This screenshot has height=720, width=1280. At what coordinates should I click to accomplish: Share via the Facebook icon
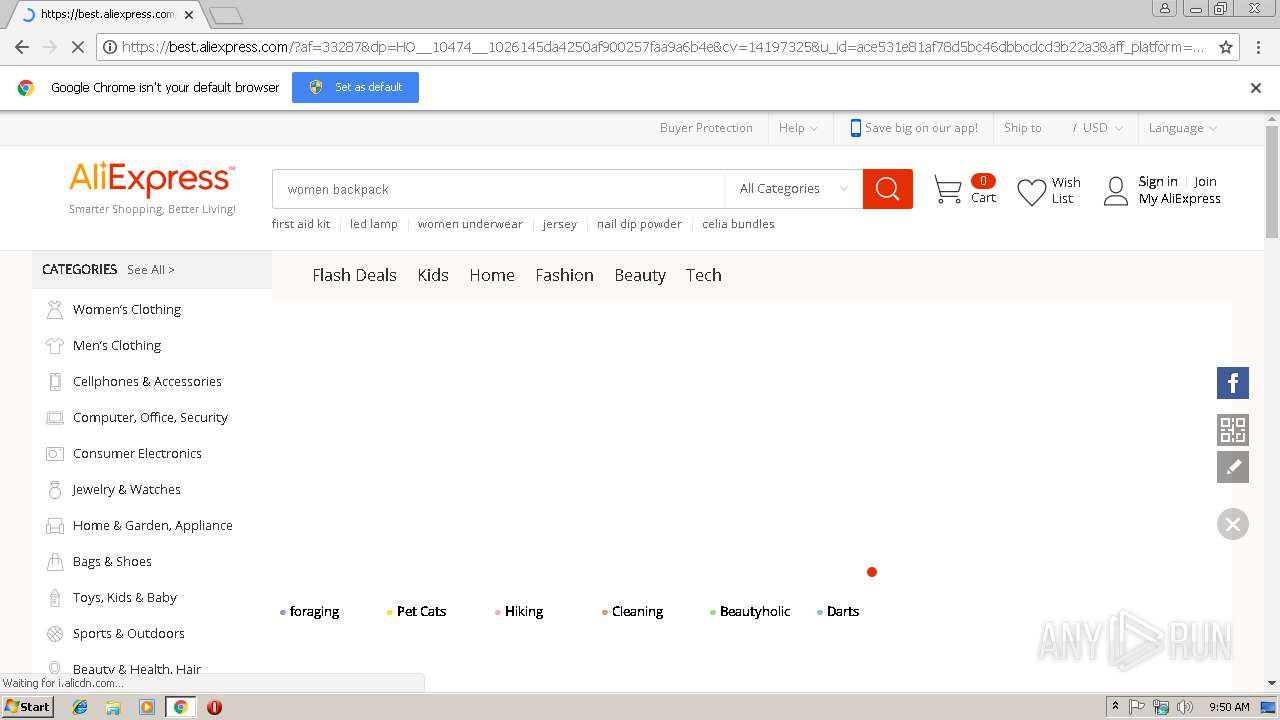[x=1233, y=383]
